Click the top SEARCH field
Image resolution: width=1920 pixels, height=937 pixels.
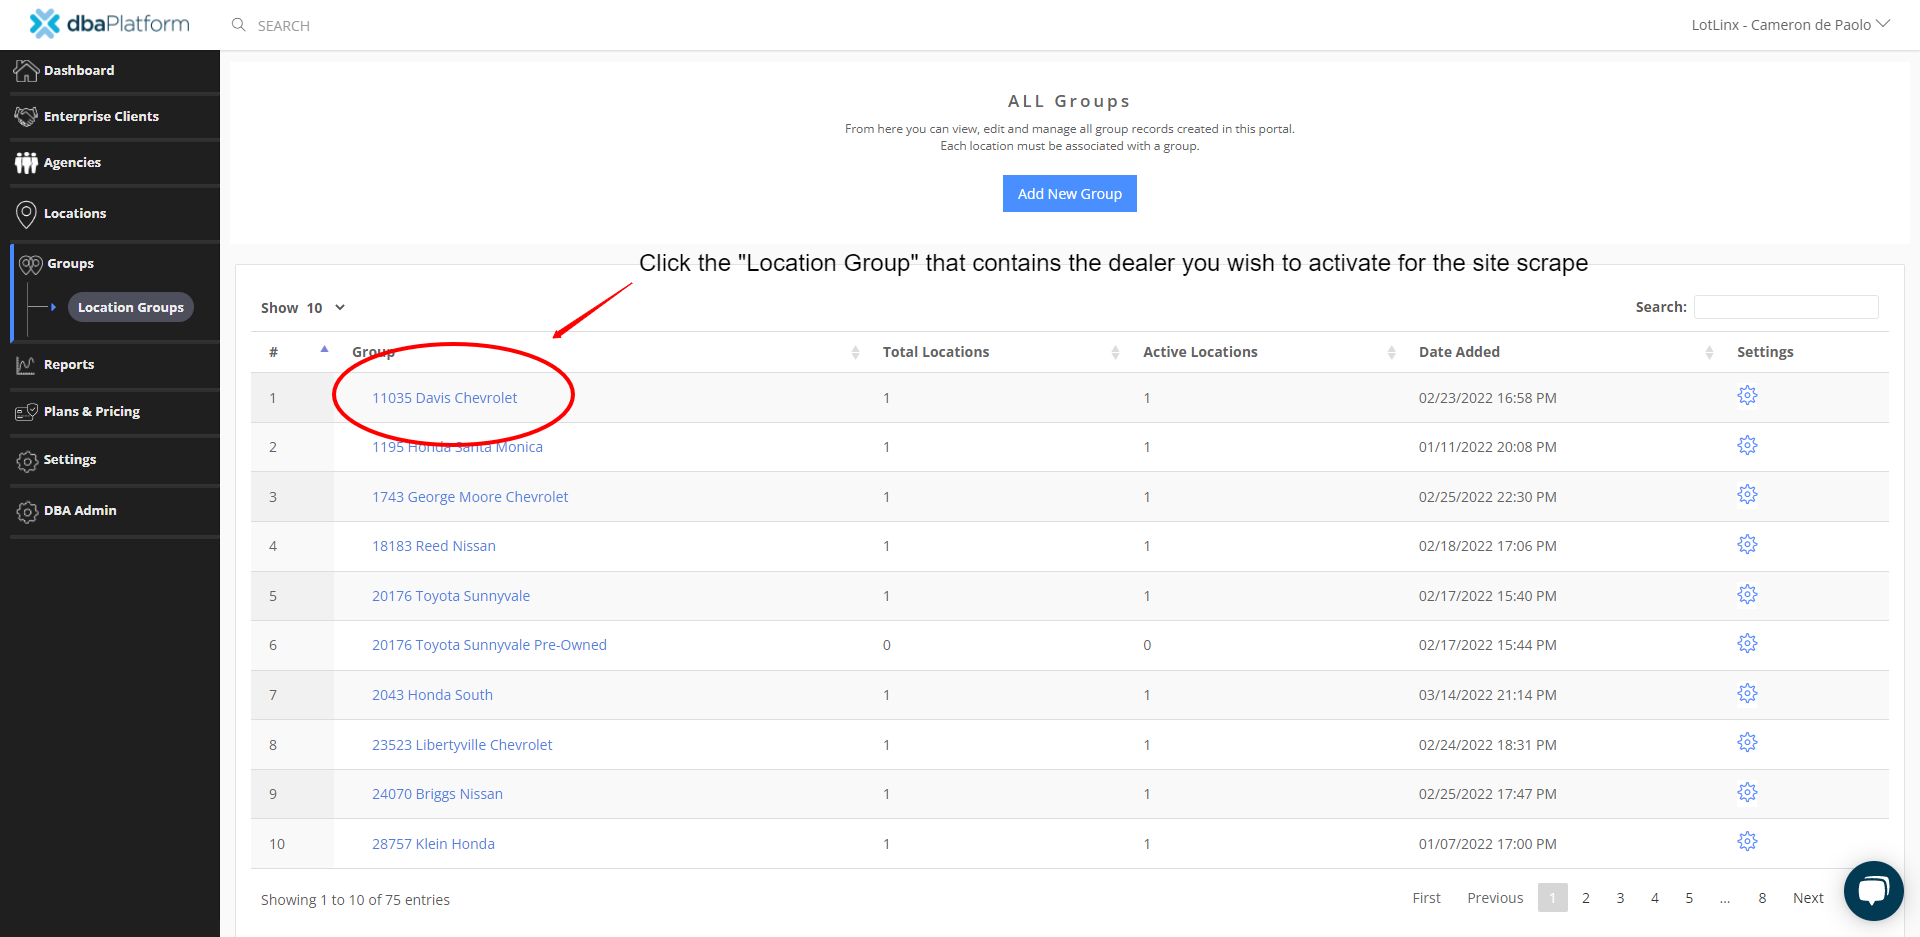pos(284,26)
